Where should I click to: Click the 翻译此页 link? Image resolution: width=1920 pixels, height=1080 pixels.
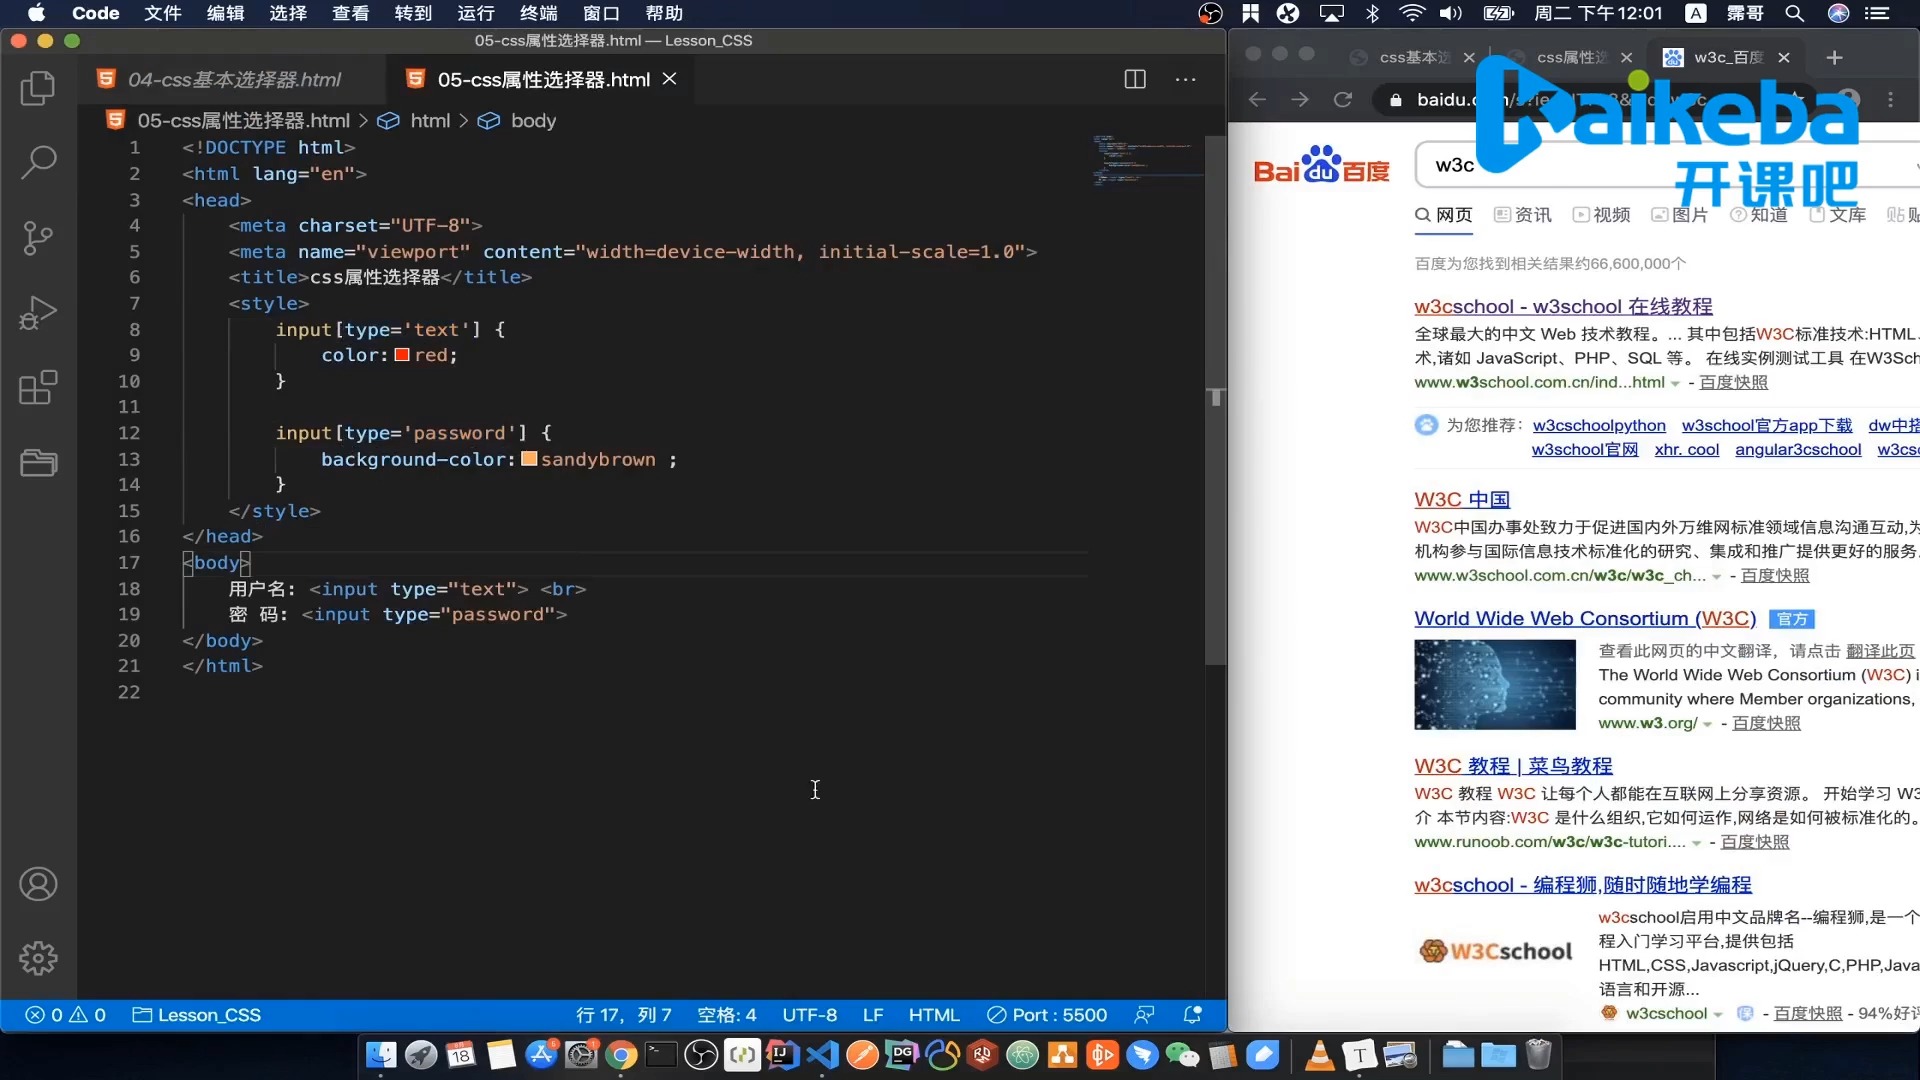[x=1880, y=651]
